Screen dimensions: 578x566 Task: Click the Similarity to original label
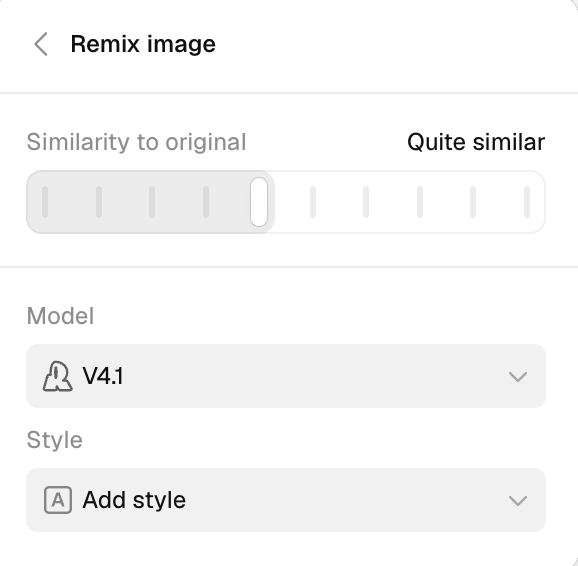[x=136, y=142]
